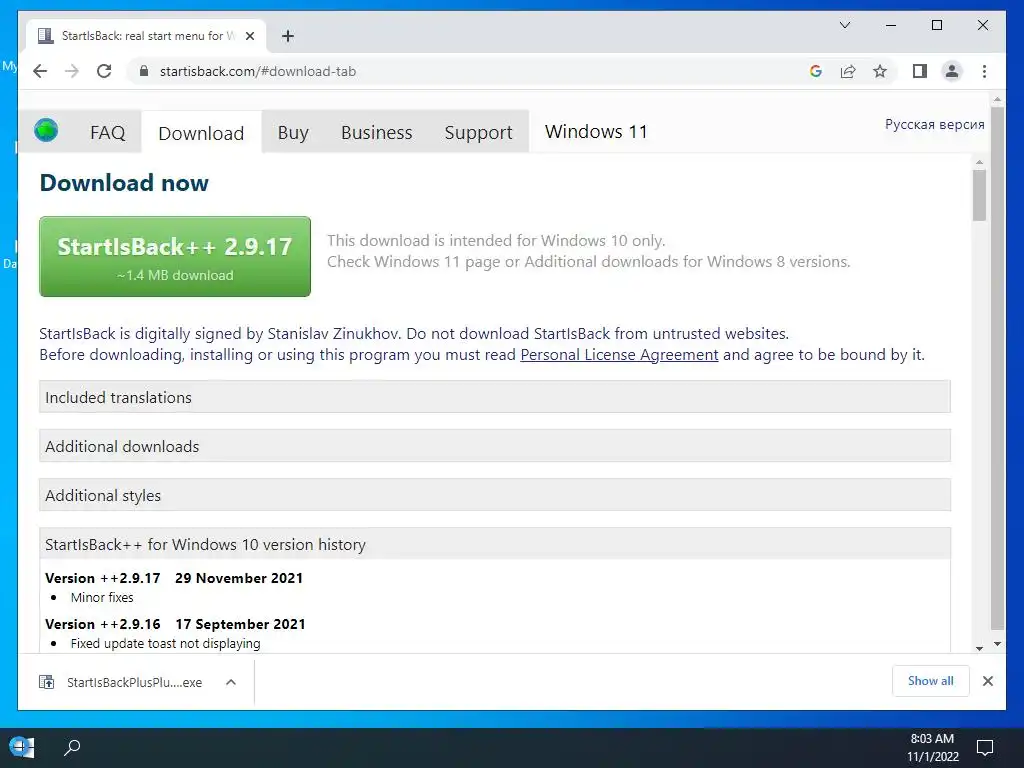Reload the current page
This screenshot has width=1024, height=768.
(104, 71)
